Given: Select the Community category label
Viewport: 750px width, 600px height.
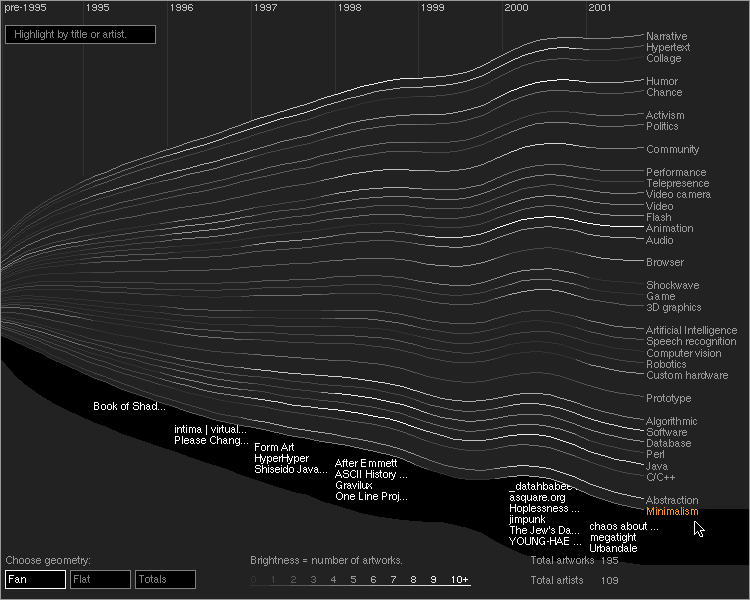Looking at the screenshot, I should 672,150.
